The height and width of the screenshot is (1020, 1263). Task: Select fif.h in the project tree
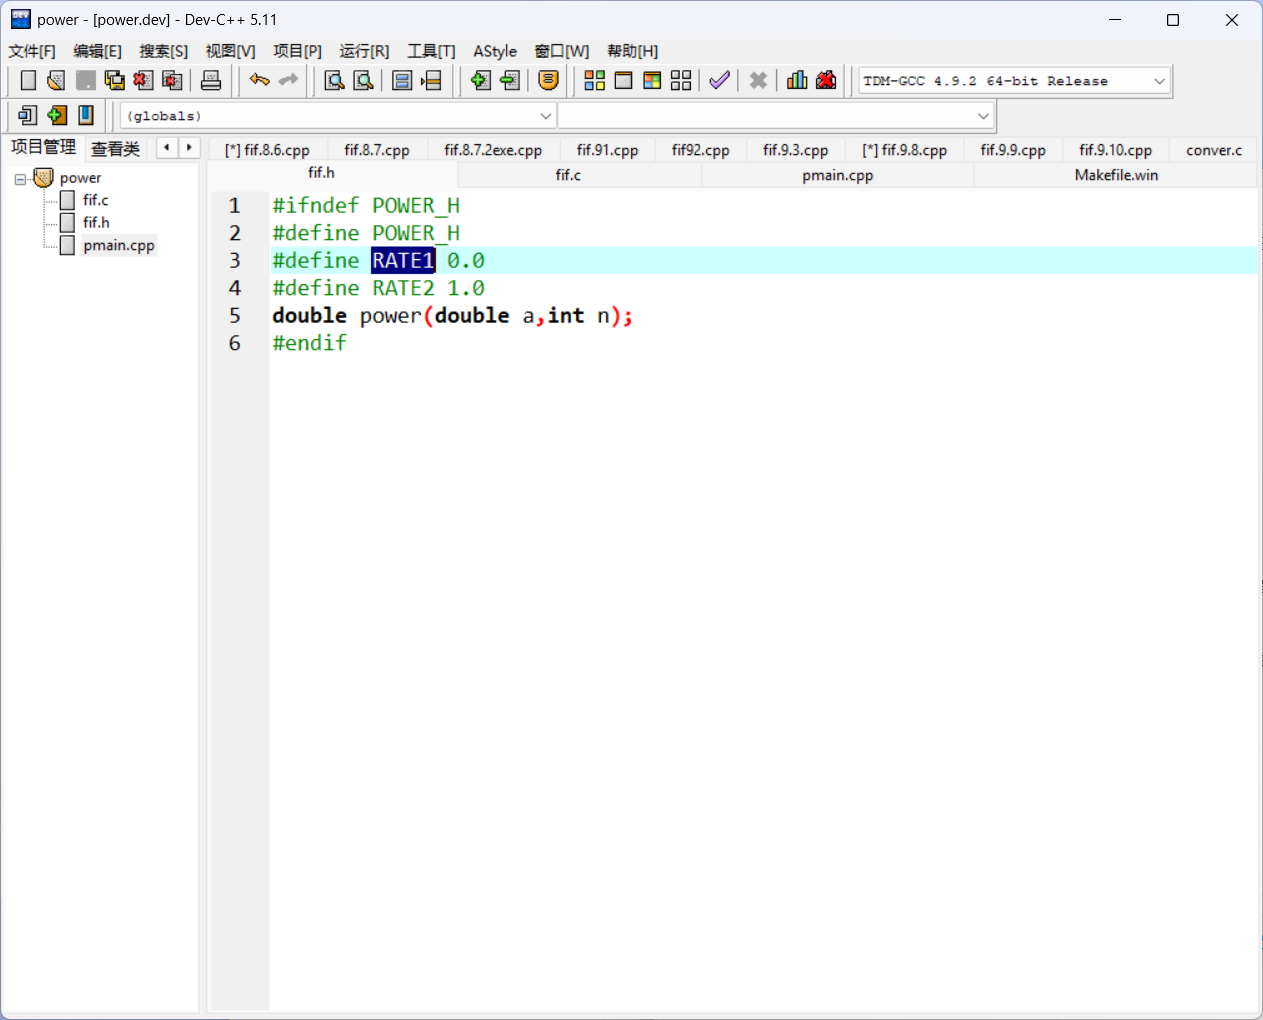click(96, 222)
